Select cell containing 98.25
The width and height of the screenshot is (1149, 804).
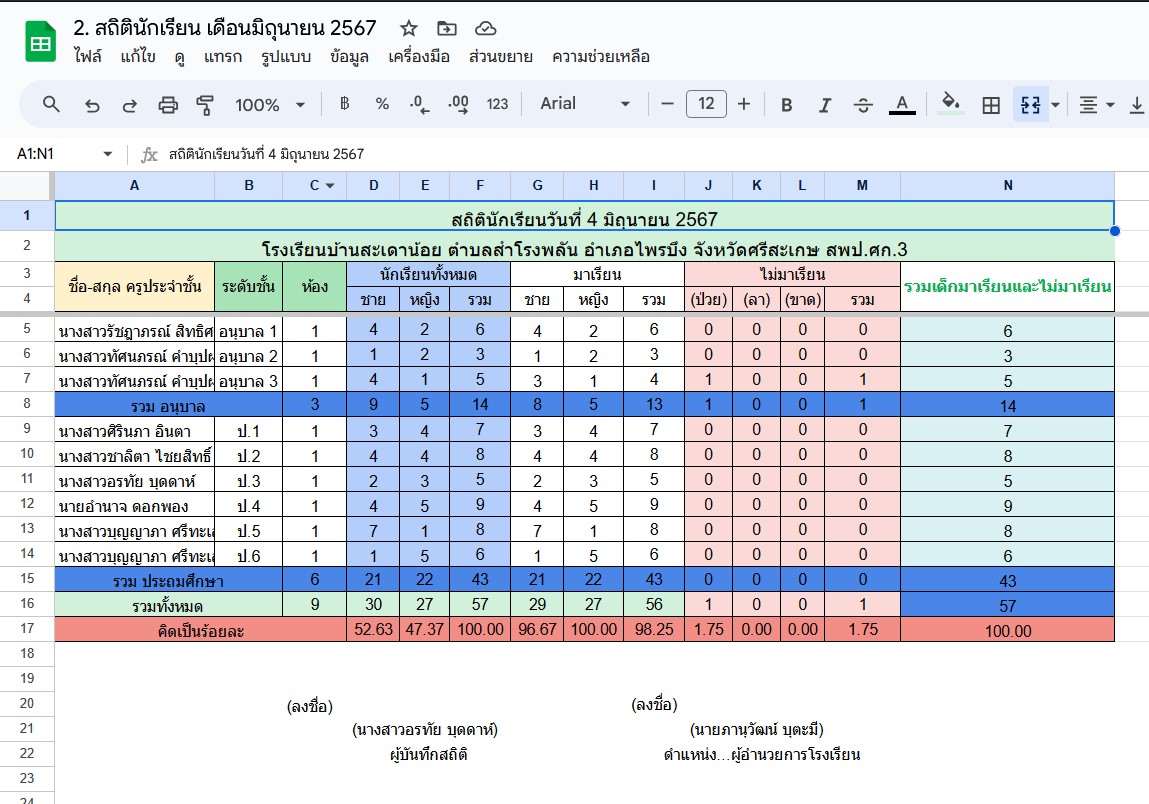coord(654,630)
